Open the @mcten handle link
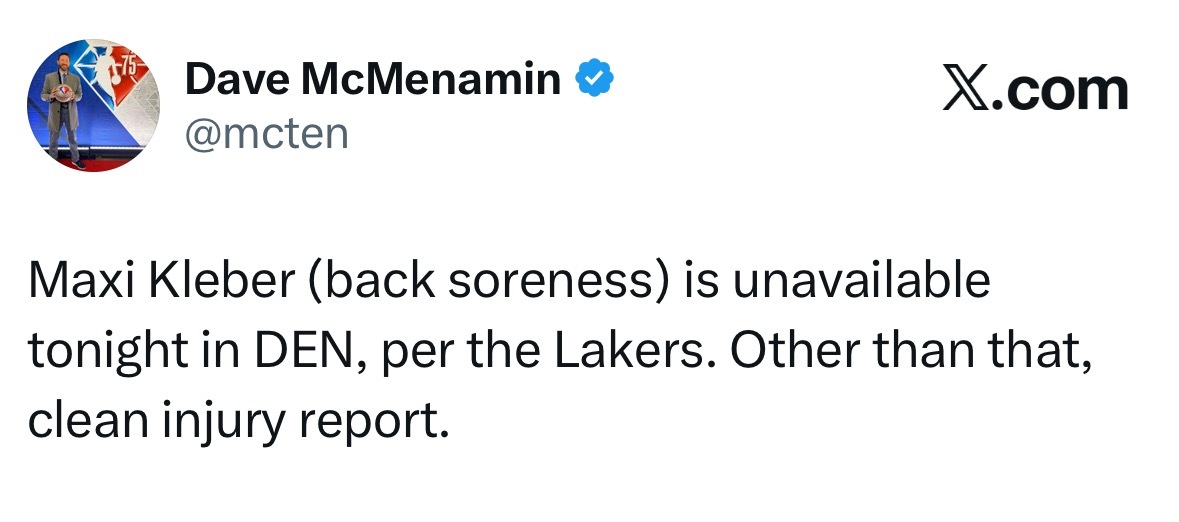This screenshot has width=1179, height=522. 266,133
